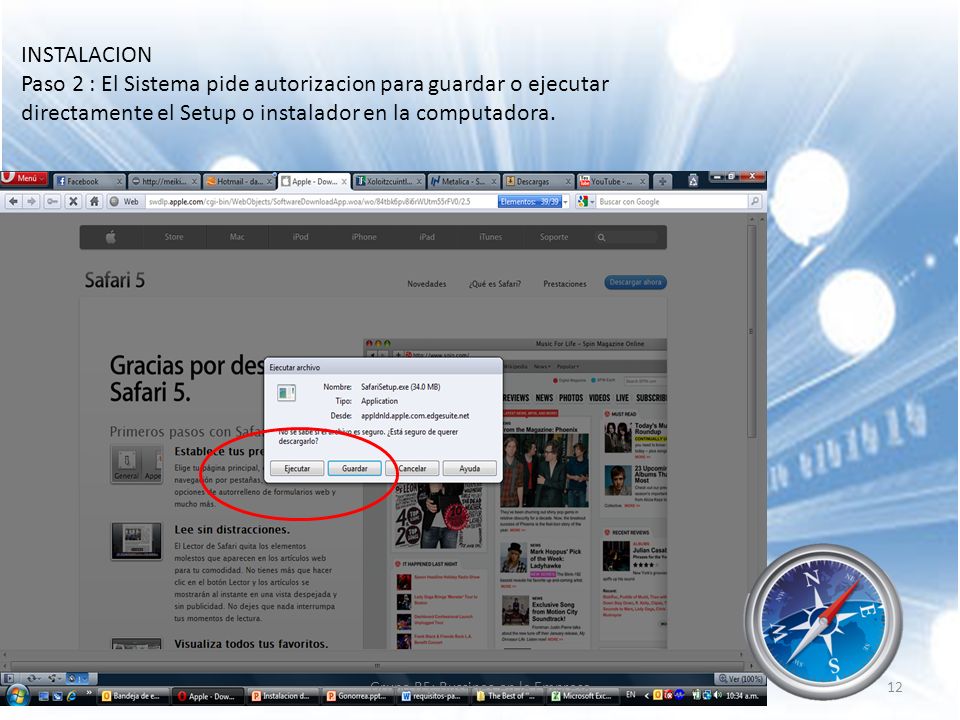Switch to the Xoloitzcuintl tab

(389, 181)
